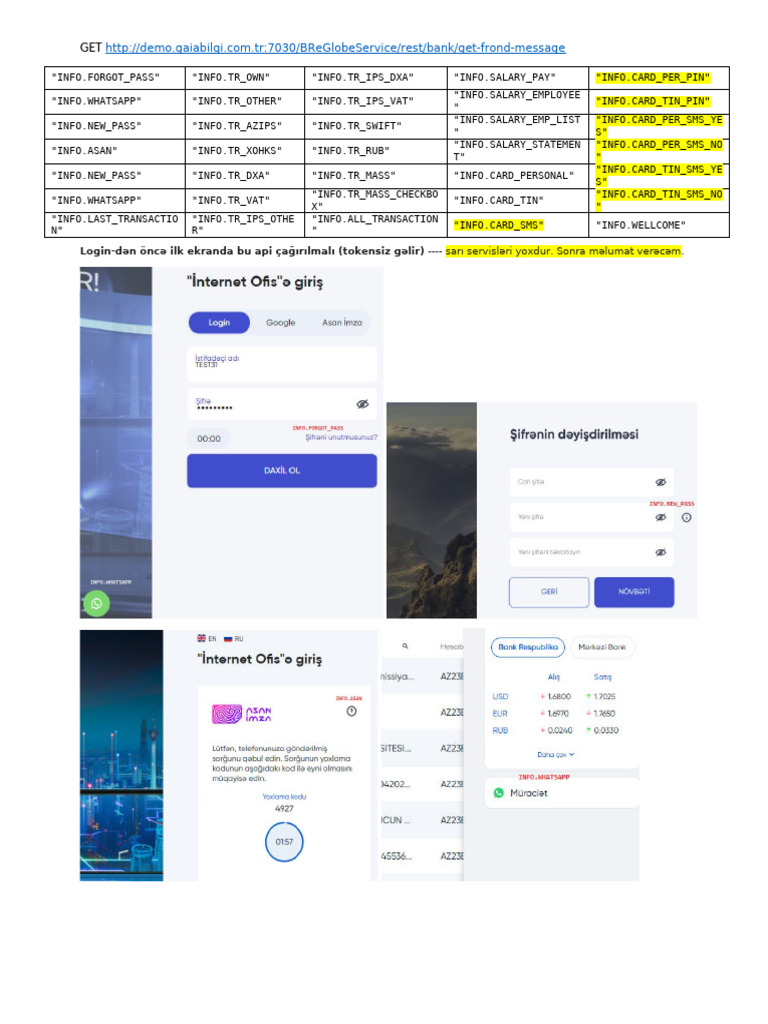Click the 01:57 countdown circle

tap(284, 842)
